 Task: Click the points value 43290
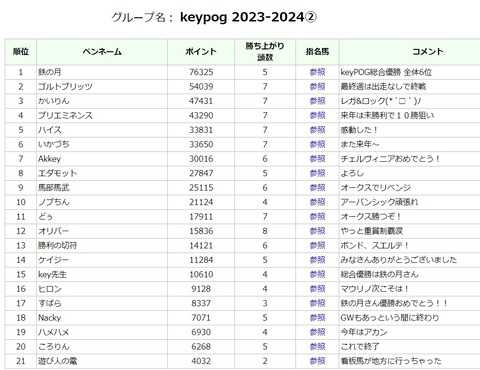(x=201, y=115)
